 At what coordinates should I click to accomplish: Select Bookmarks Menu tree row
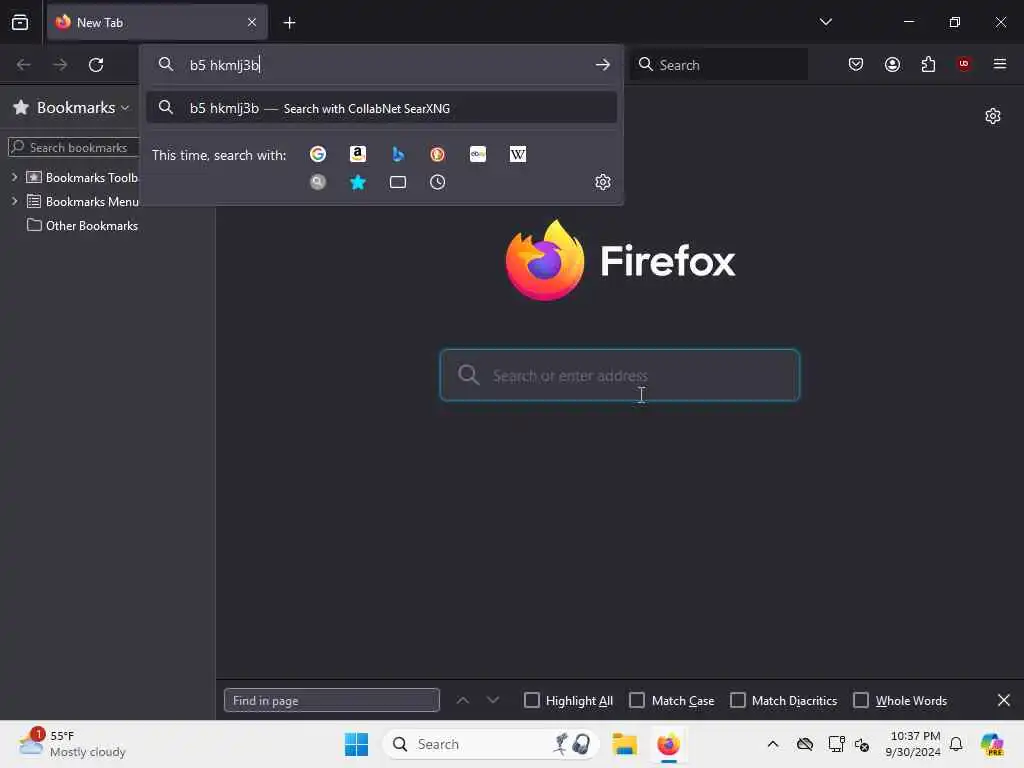[82, 201]
